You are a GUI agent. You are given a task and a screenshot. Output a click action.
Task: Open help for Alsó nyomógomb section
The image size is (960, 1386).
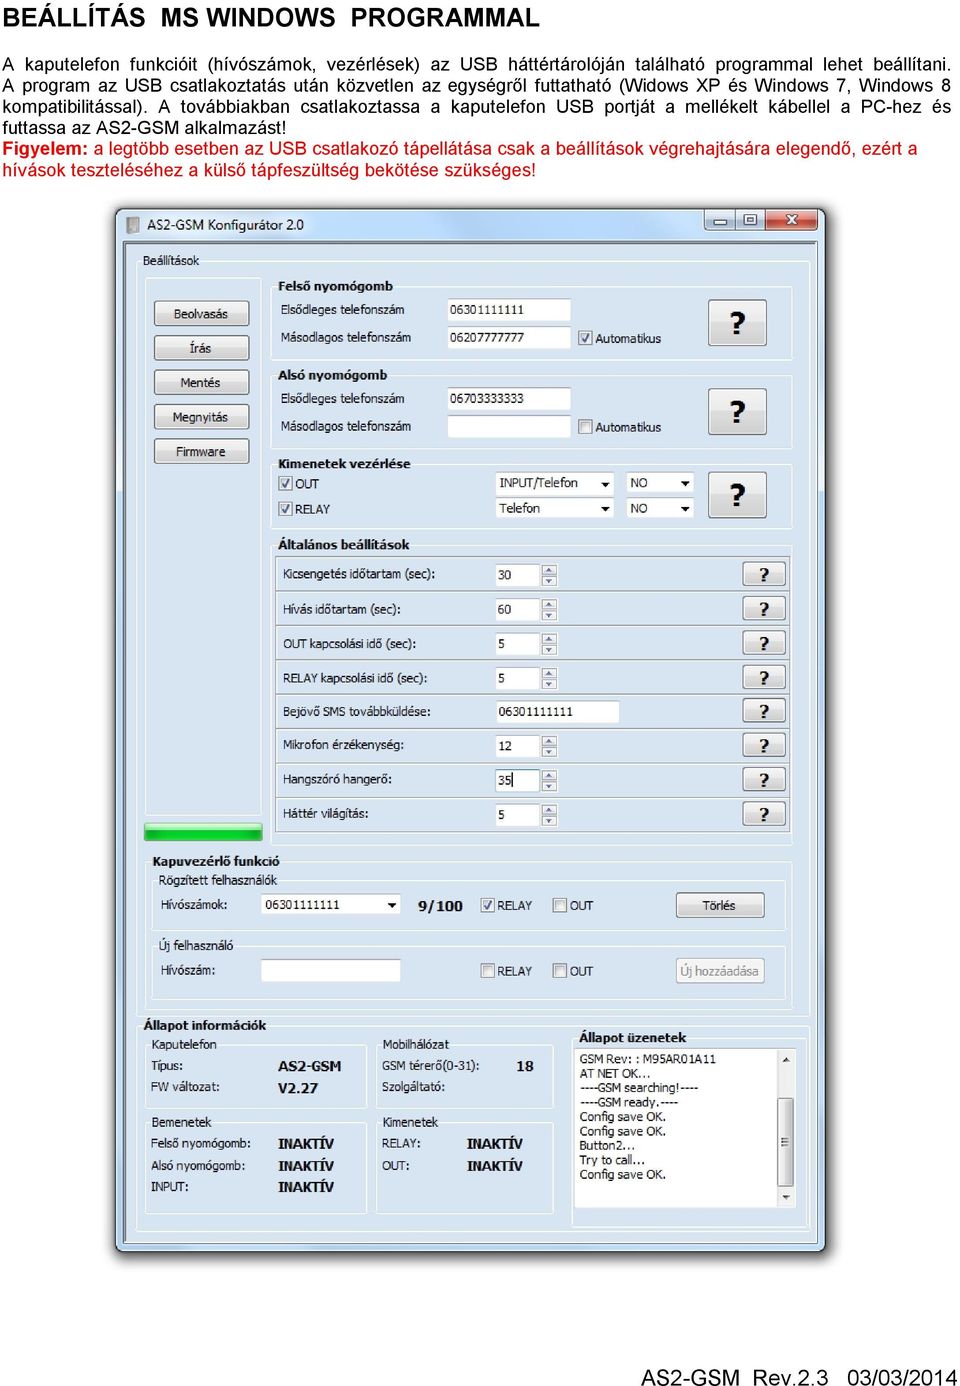coord(737,411)
